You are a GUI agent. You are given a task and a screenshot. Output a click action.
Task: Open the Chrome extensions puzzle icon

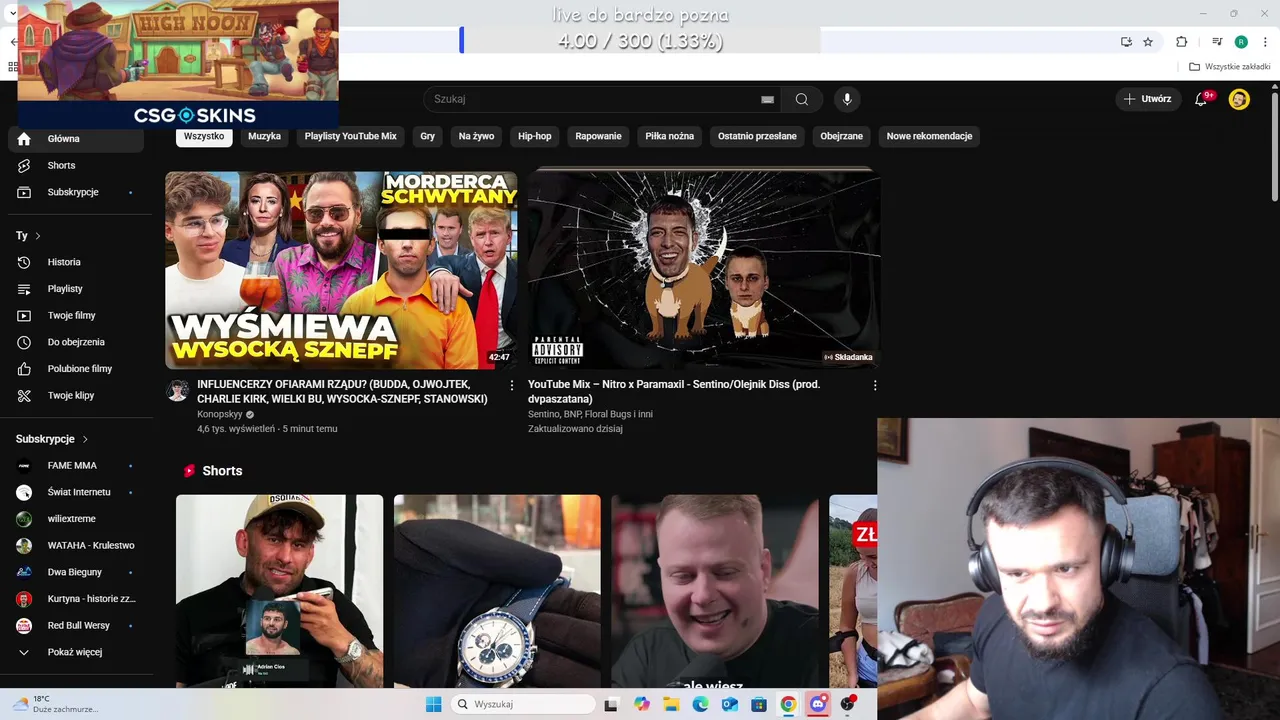click(x=1182, y=42)
